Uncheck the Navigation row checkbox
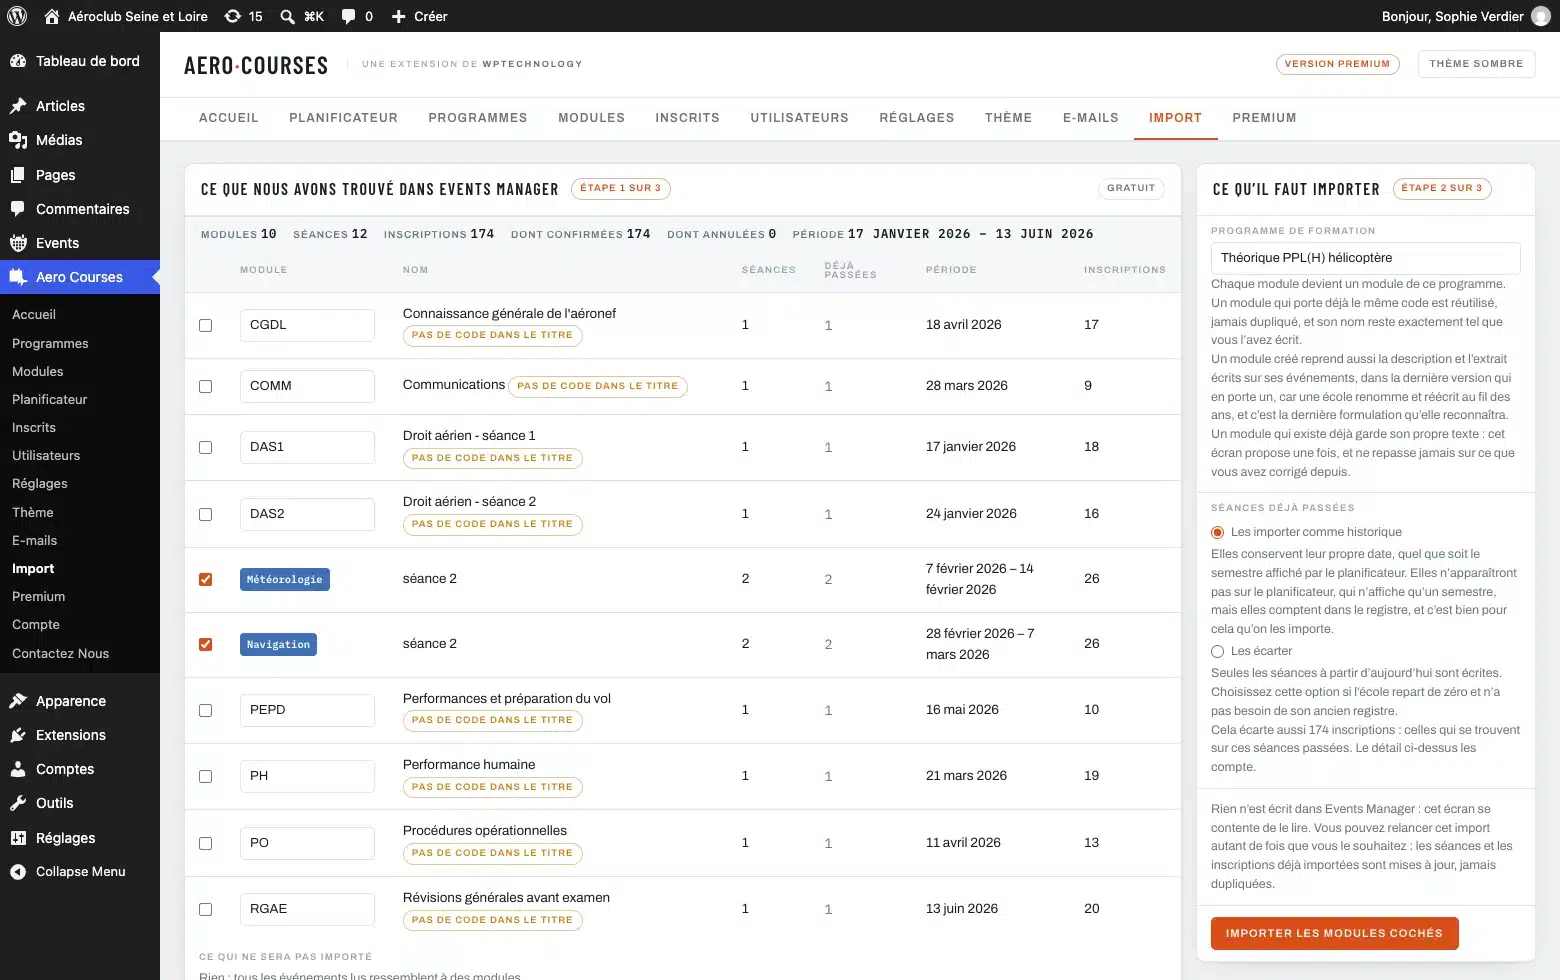 pos(205,644)
